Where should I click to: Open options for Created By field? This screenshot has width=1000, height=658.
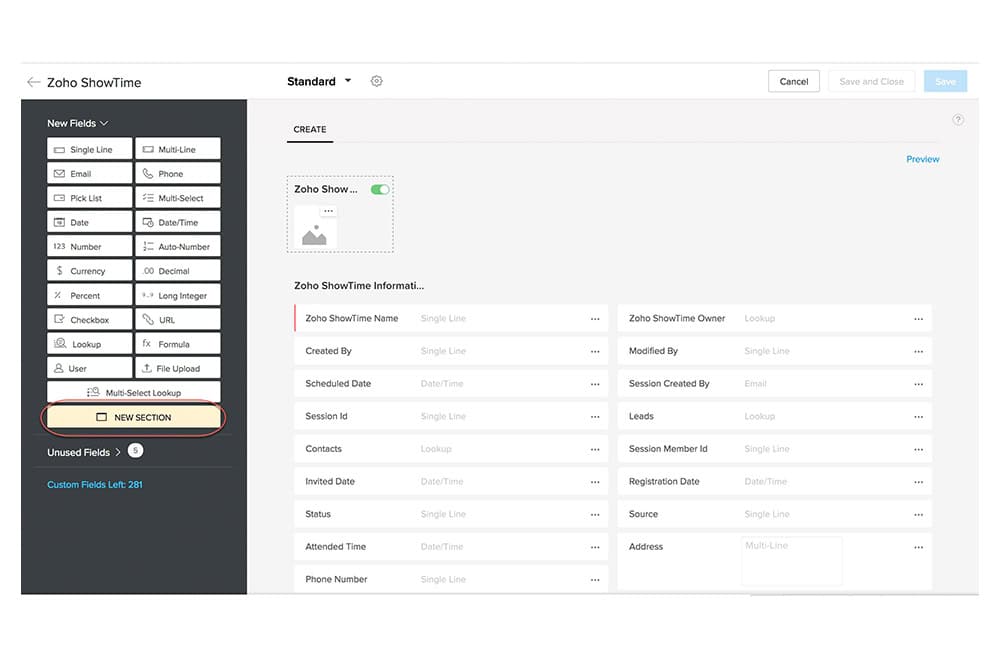pyautogui.click(x=595, y=351)
